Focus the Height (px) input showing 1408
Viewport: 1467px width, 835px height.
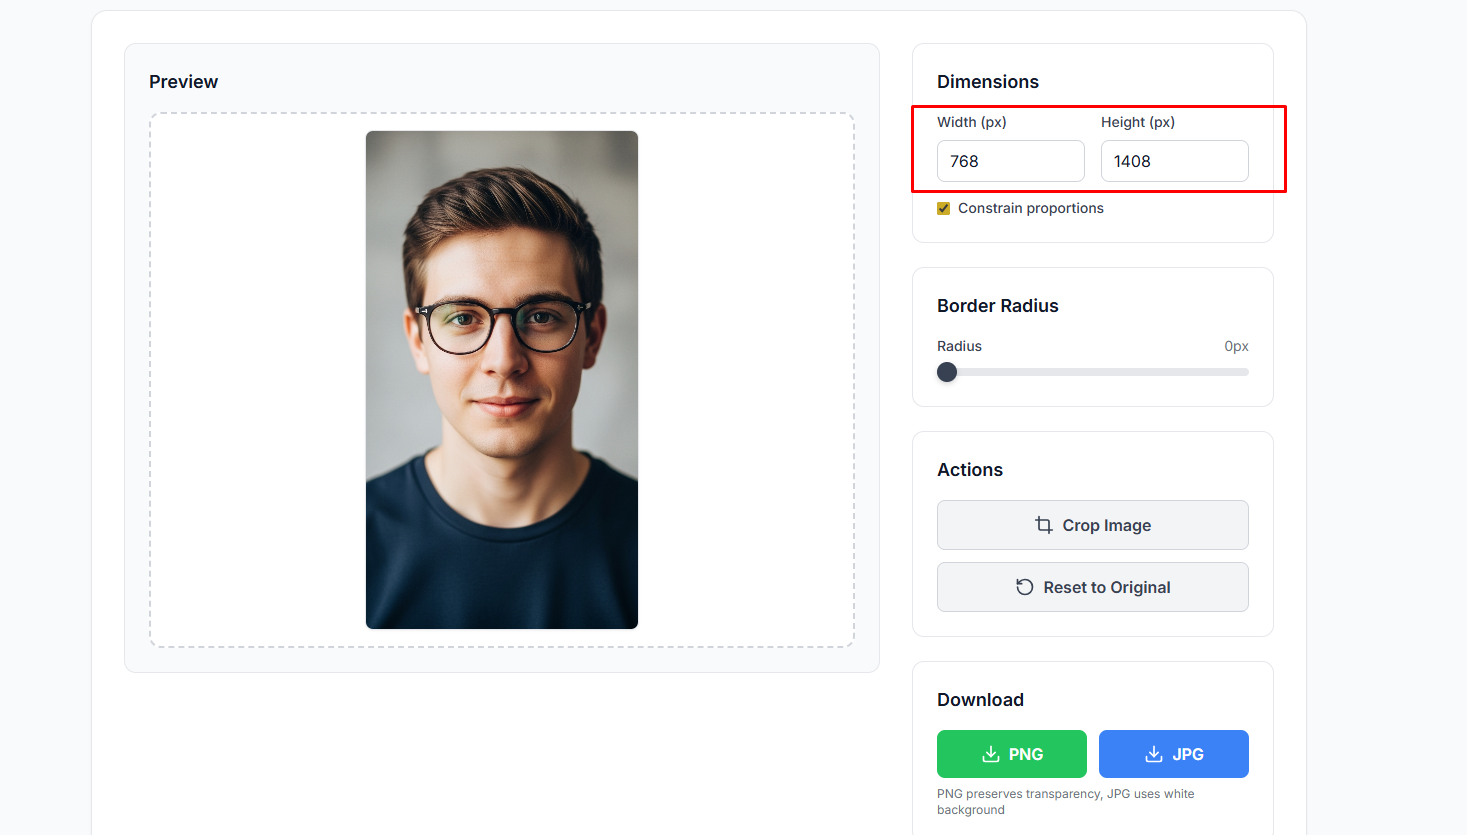[x=1174, y=161]
